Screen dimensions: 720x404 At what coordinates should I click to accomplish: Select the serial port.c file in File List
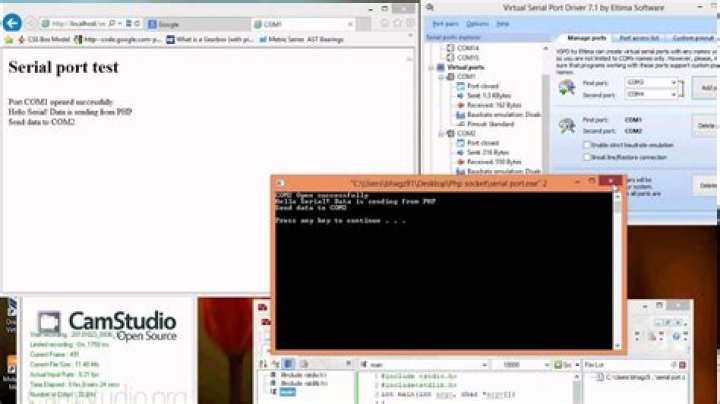coord(646,377)
